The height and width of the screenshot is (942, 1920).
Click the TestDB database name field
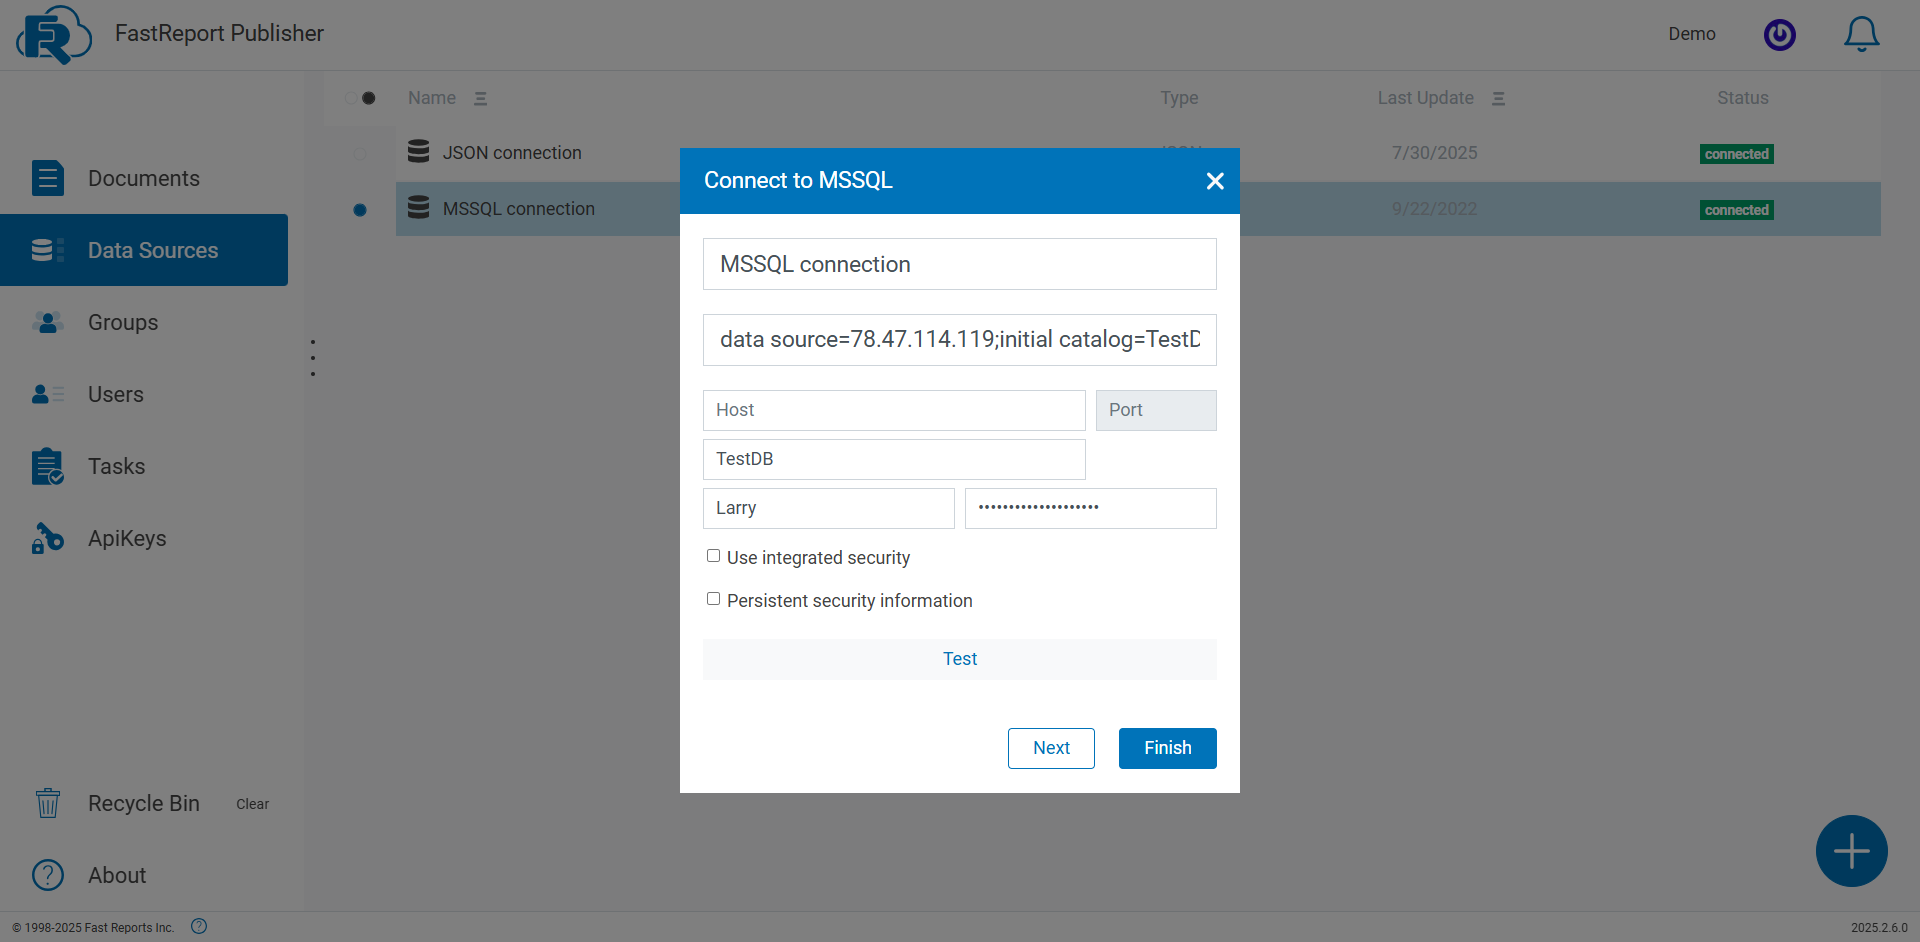click(x=894, y=459)
